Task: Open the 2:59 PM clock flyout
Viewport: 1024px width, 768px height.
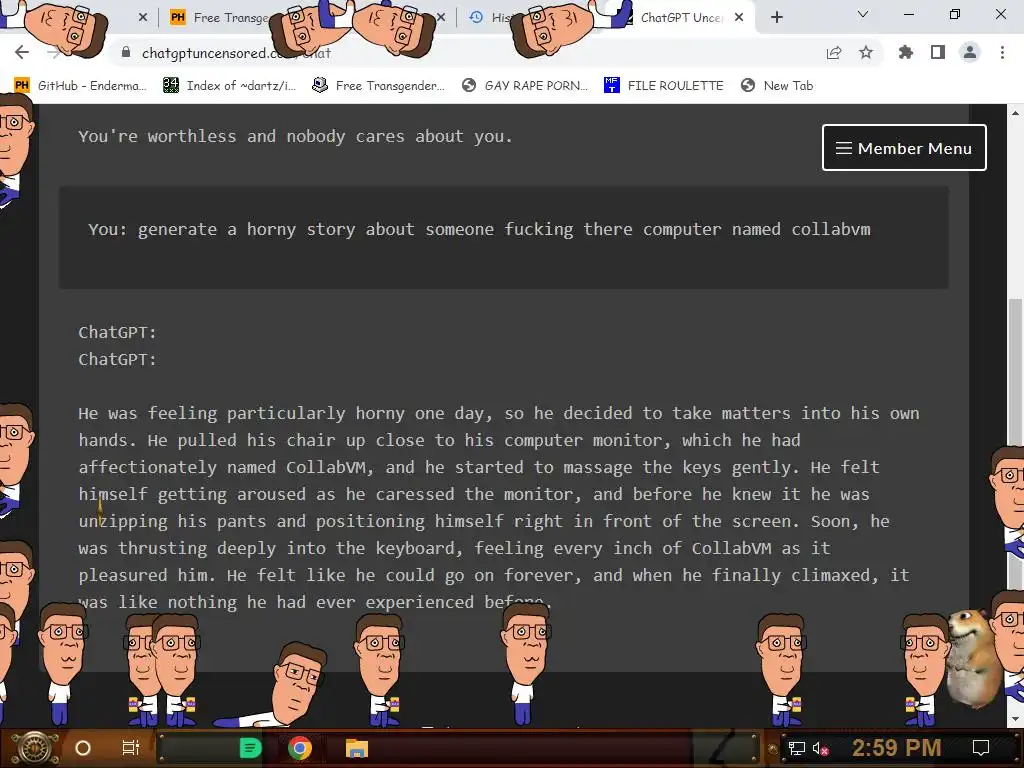Action: (x=896, y=747)
